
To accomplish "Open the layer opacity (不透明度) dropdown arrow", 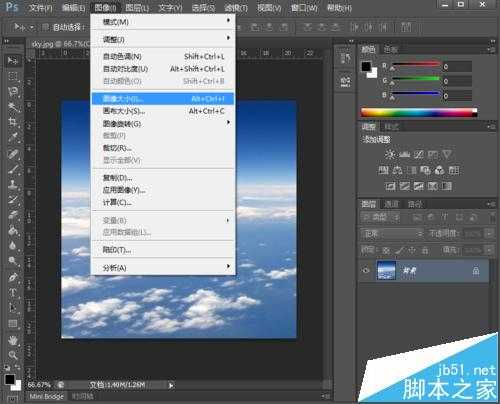I will [x=489, y=234].
